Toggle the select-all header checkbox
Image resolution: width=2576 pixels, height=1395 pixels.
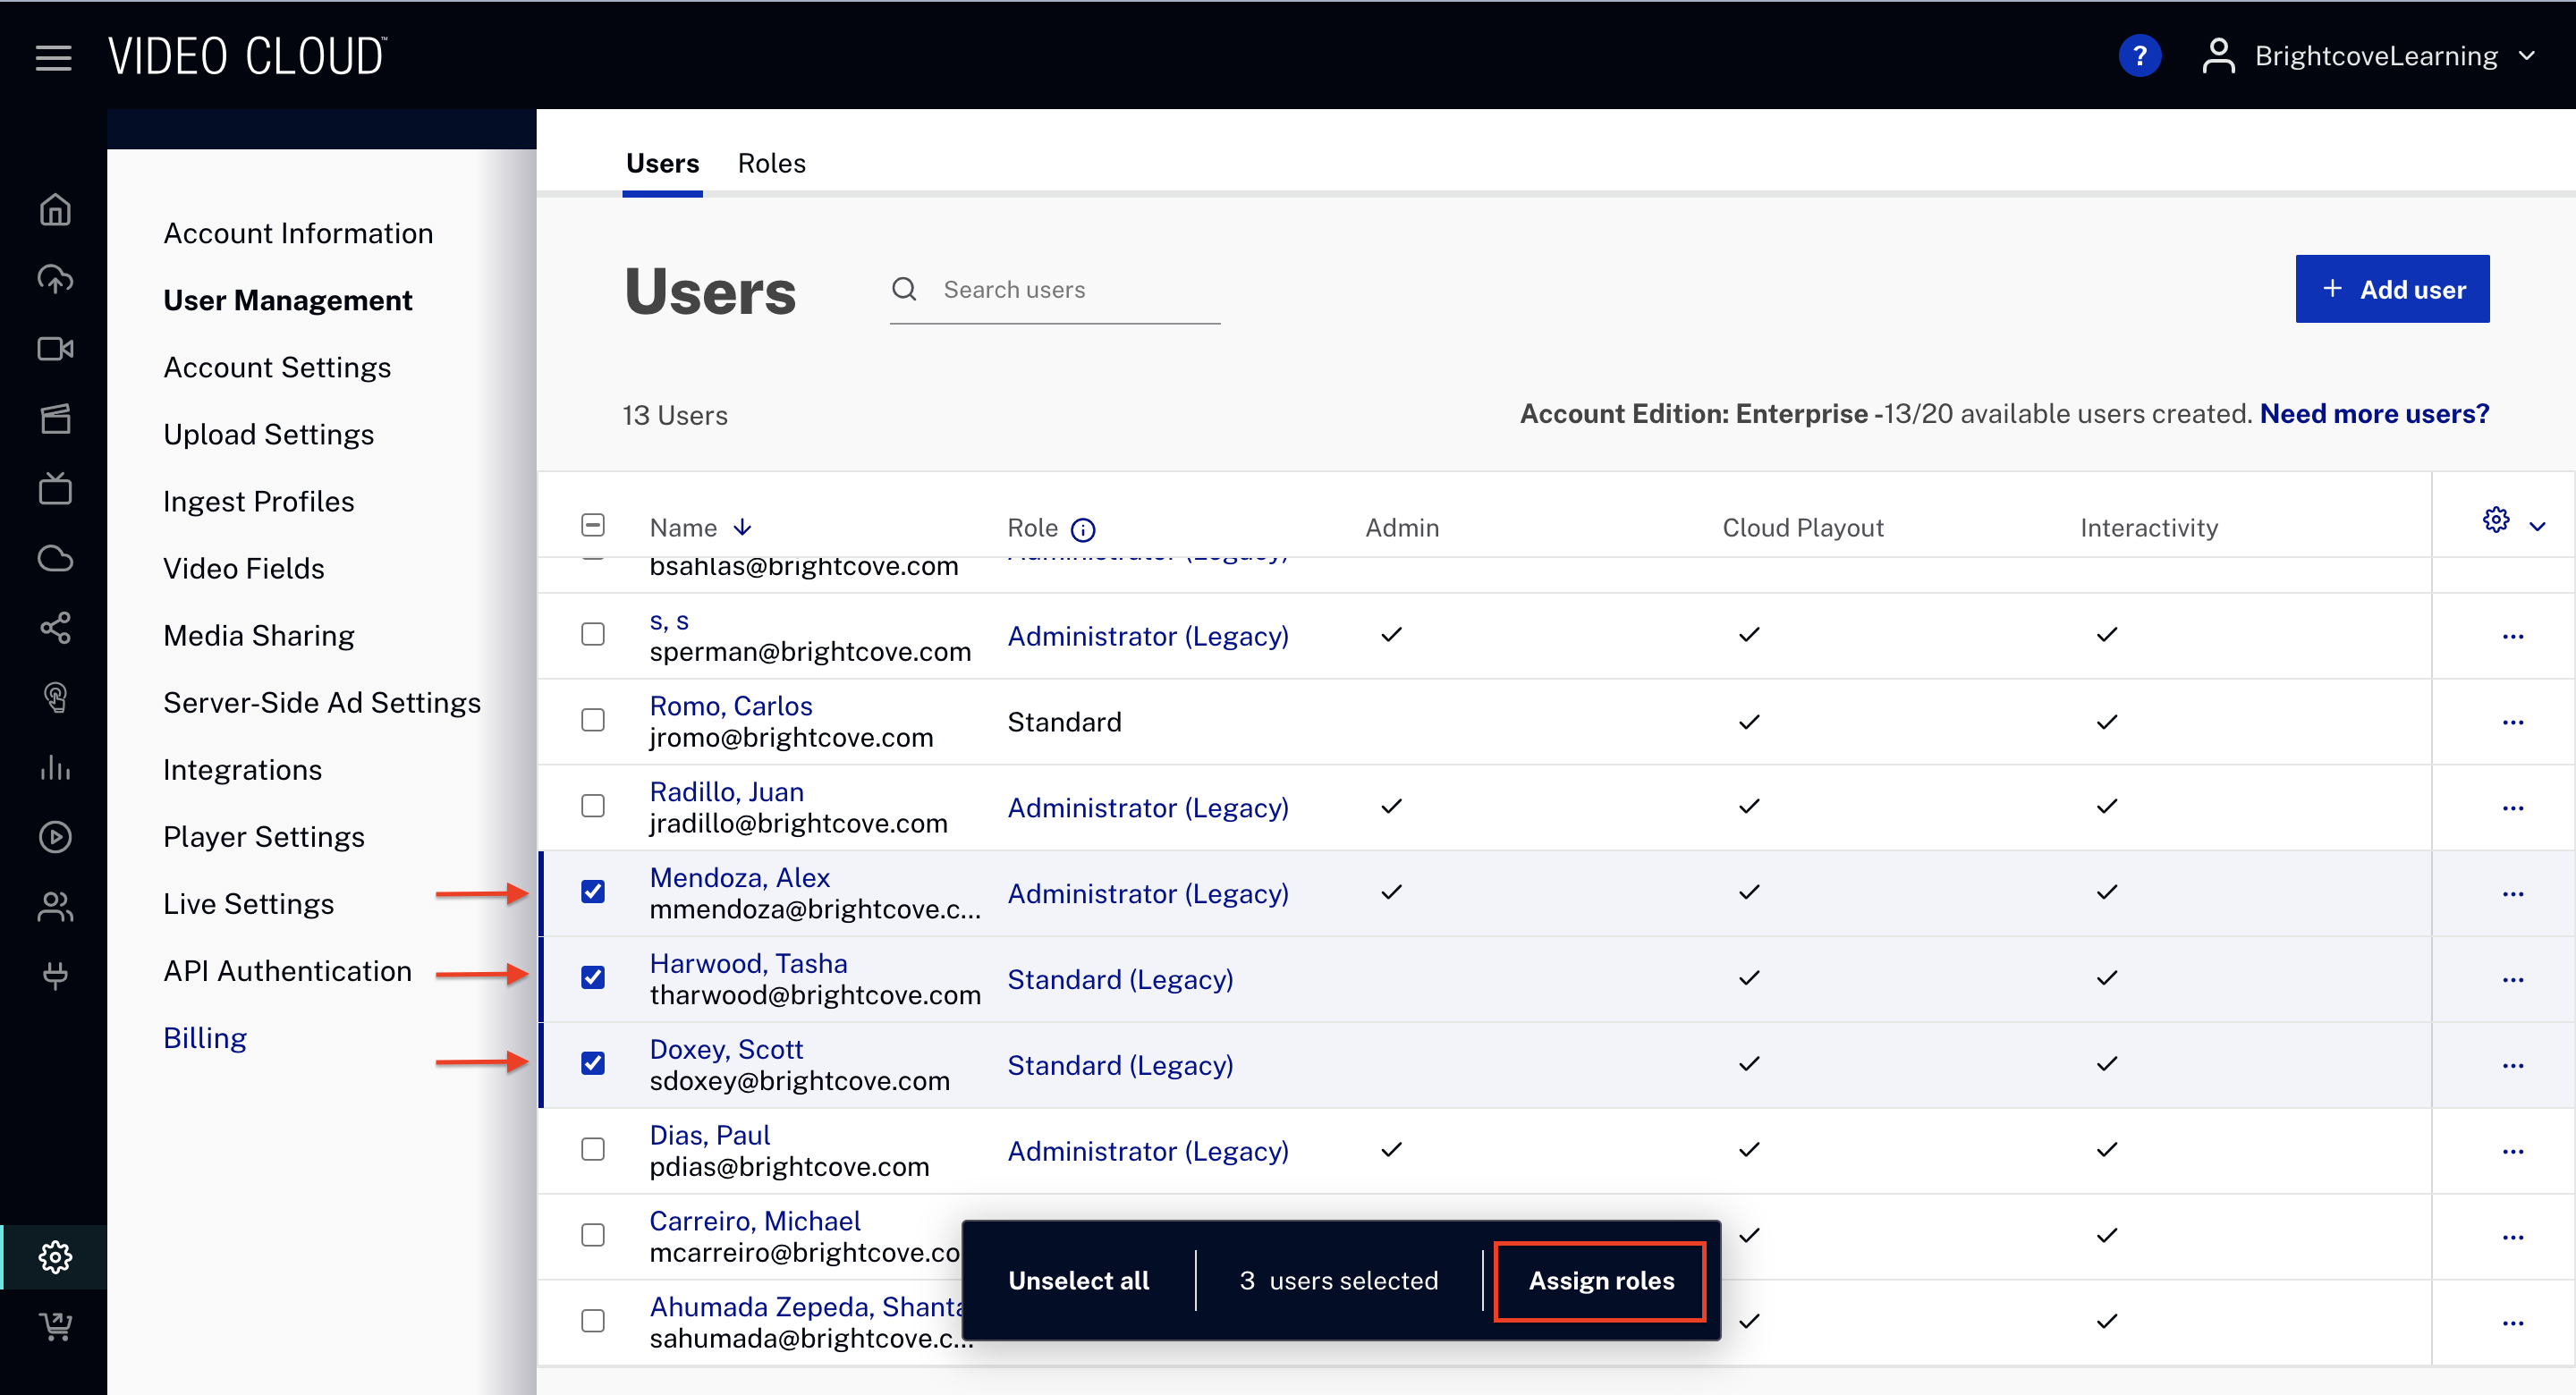tap(593, 525)
